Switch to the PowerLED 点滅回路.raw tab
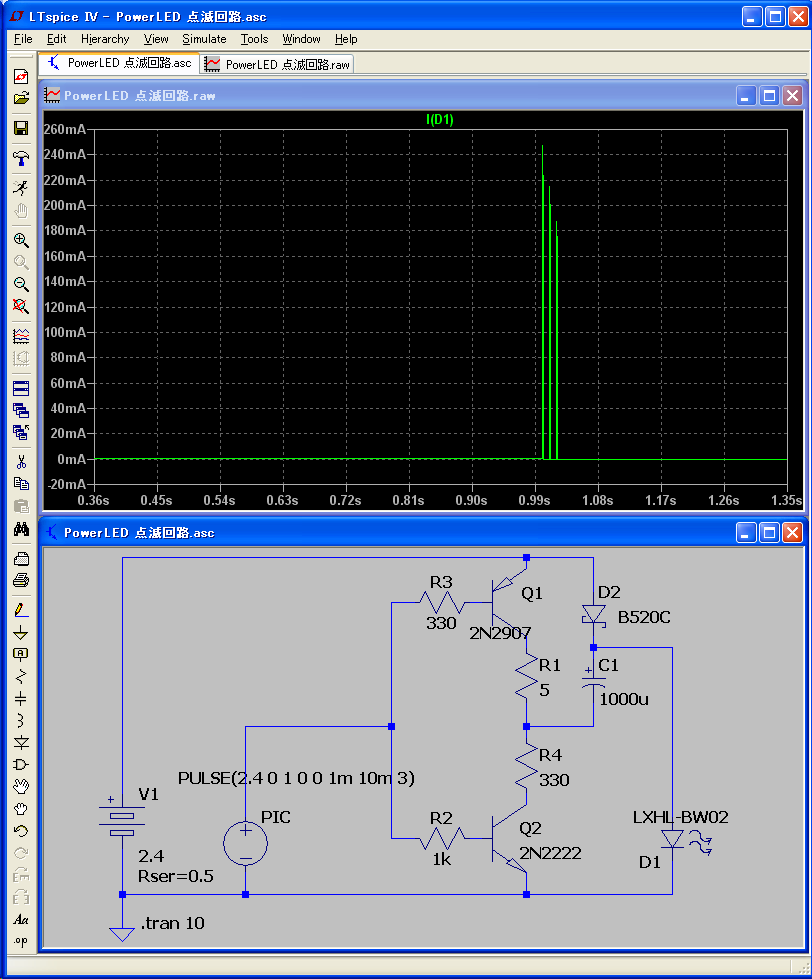Screen dimensions: 812x979 [x=277, y=64]
